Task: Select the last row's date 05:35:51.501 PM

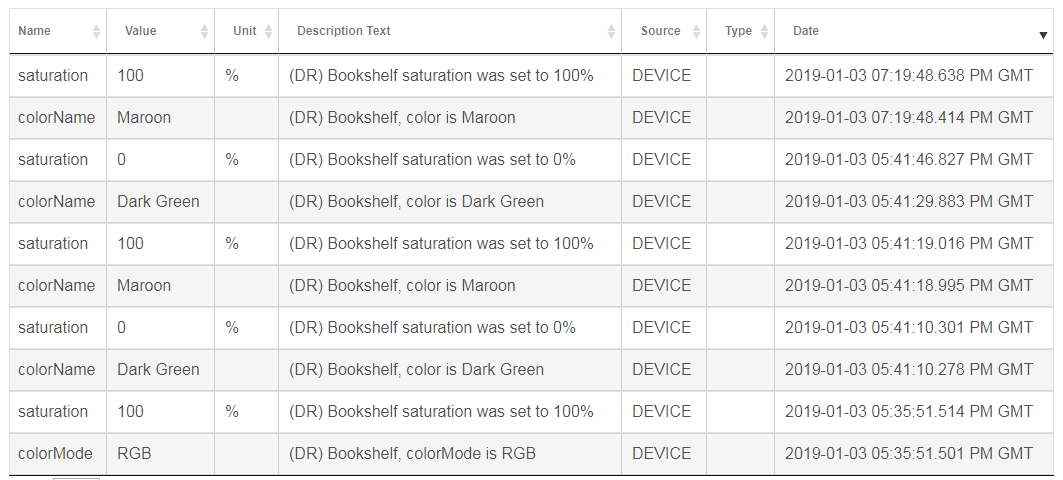Action: tap(908, 454)
